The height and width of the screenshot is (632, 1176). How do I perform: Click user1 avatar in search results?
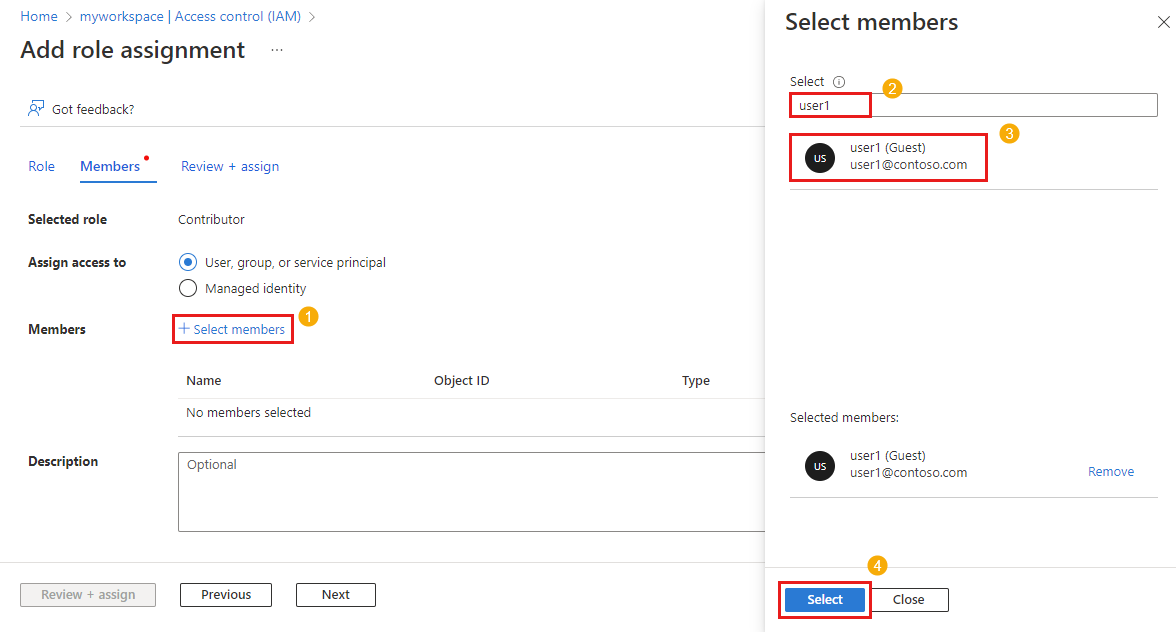820,157
